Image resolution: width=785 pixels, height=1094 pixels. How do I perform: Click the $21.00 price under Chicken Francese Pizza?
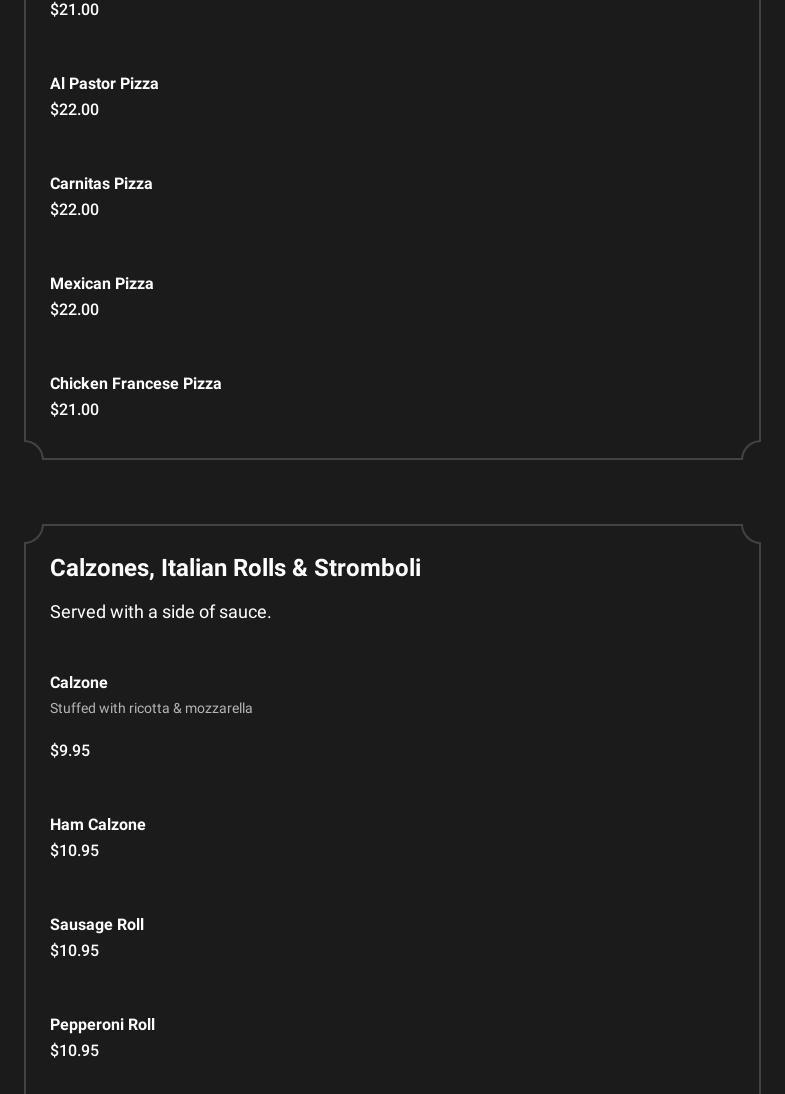pos(74,410)
